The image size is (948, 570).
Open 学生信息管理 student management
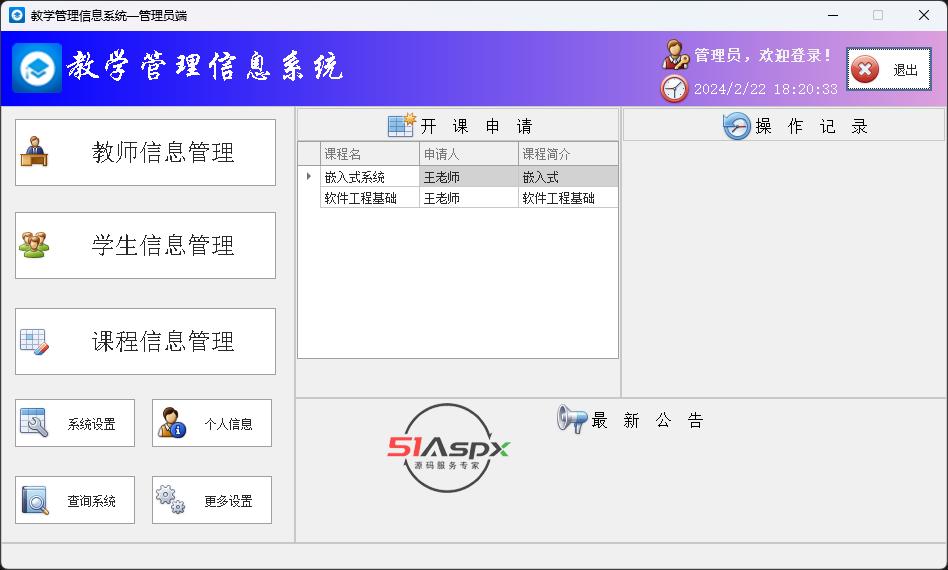point(145,245)
